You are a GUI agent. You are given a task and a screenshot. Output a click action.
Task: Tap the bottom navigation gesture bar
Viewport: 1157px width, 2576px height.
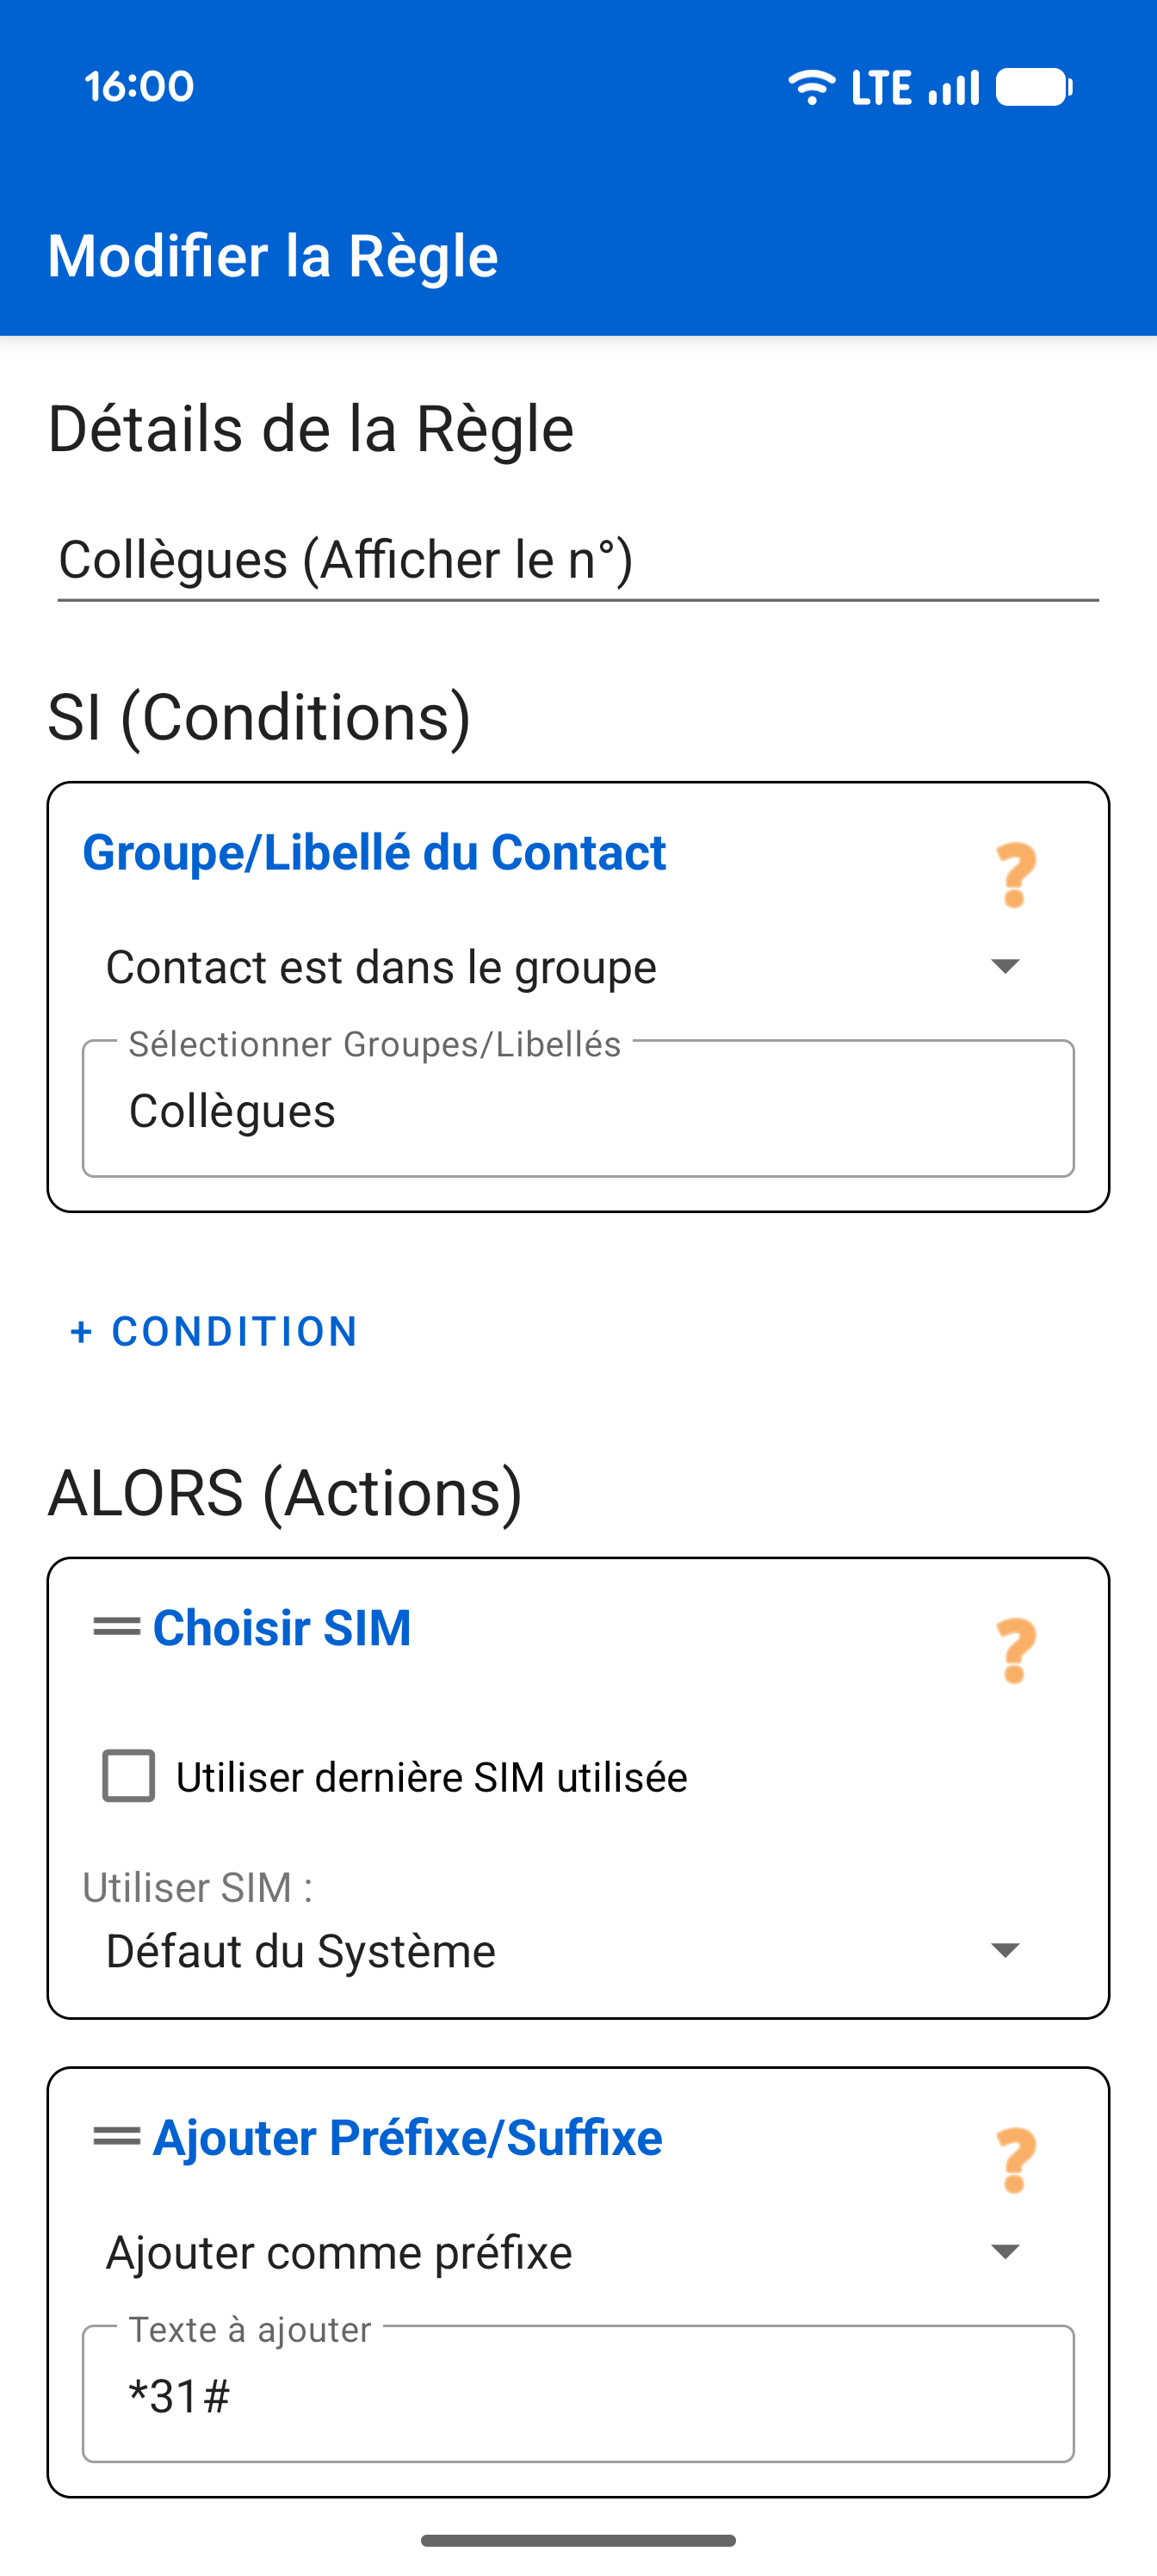[x=578, y=2540]
